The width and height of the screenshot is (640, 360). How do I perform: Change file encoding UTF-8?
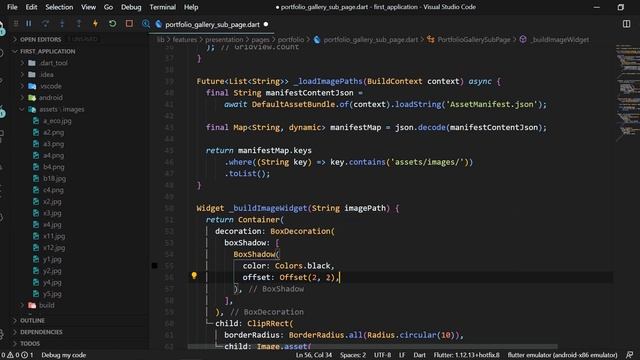pyautogui.click(x=382, y=355)
